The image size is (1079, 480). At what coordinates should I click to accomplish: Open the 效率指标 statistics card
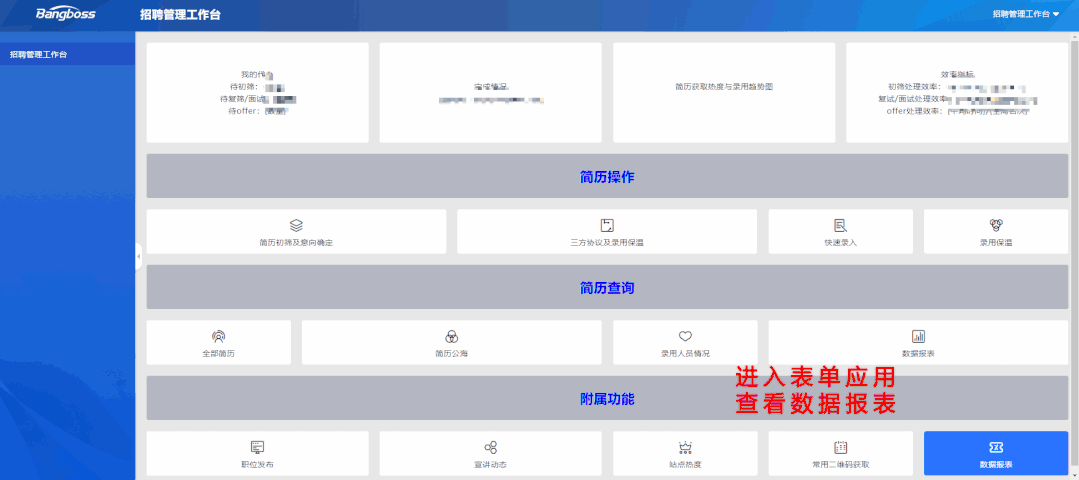[x=956, y=92]
